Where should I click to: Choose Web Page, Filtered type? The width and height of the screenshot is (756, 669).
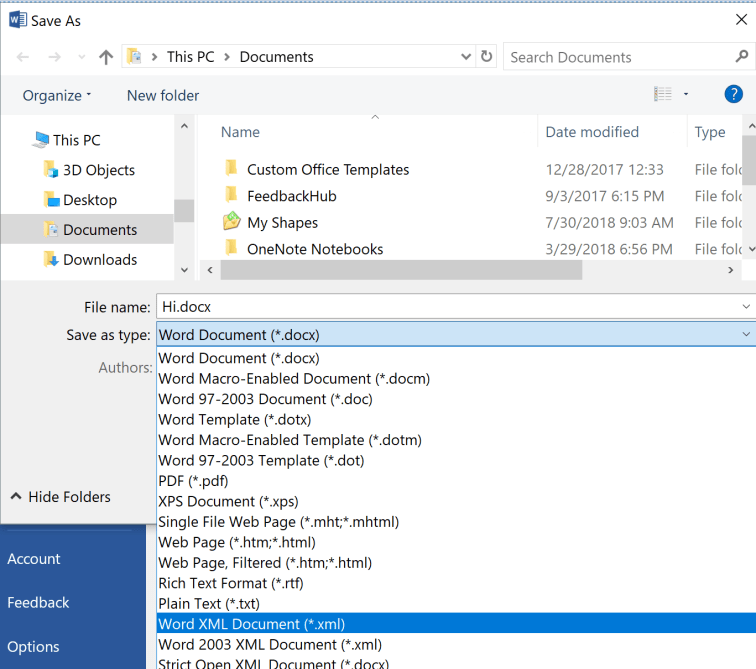pos(456,563)
